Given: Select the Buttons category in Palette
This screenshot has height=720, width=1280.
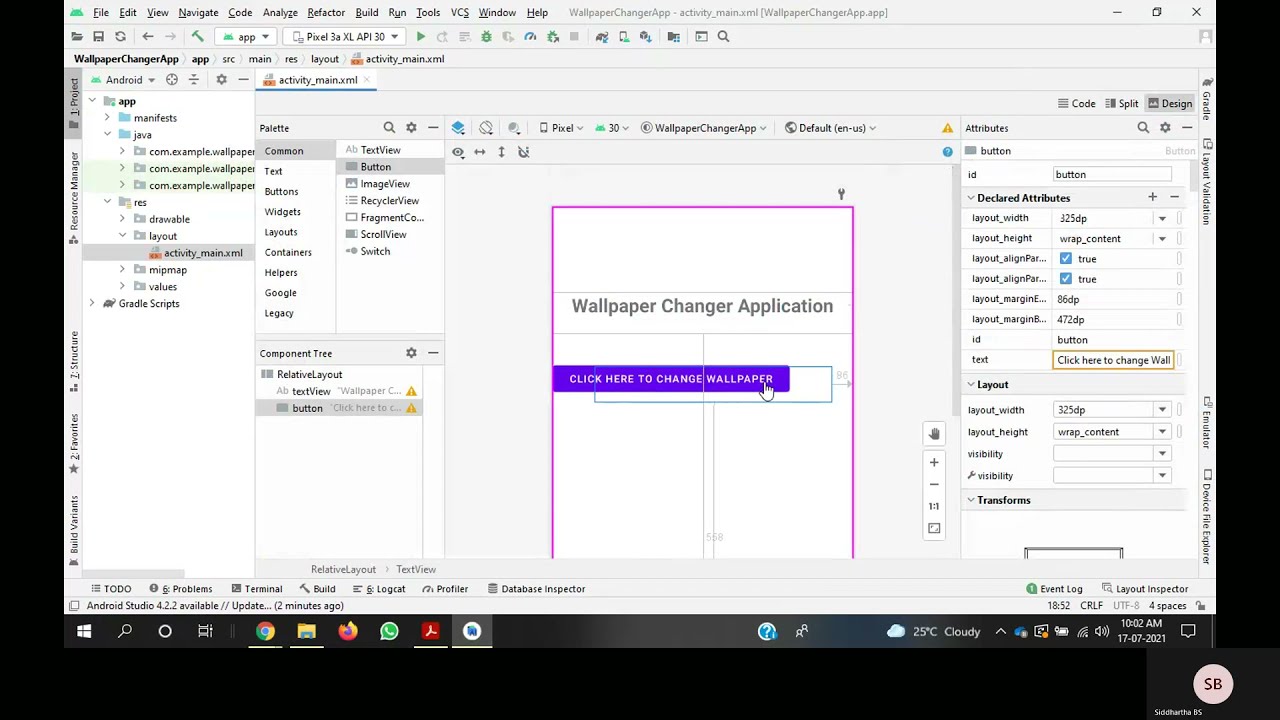Looking at the screenshot, I should point(281,191).
